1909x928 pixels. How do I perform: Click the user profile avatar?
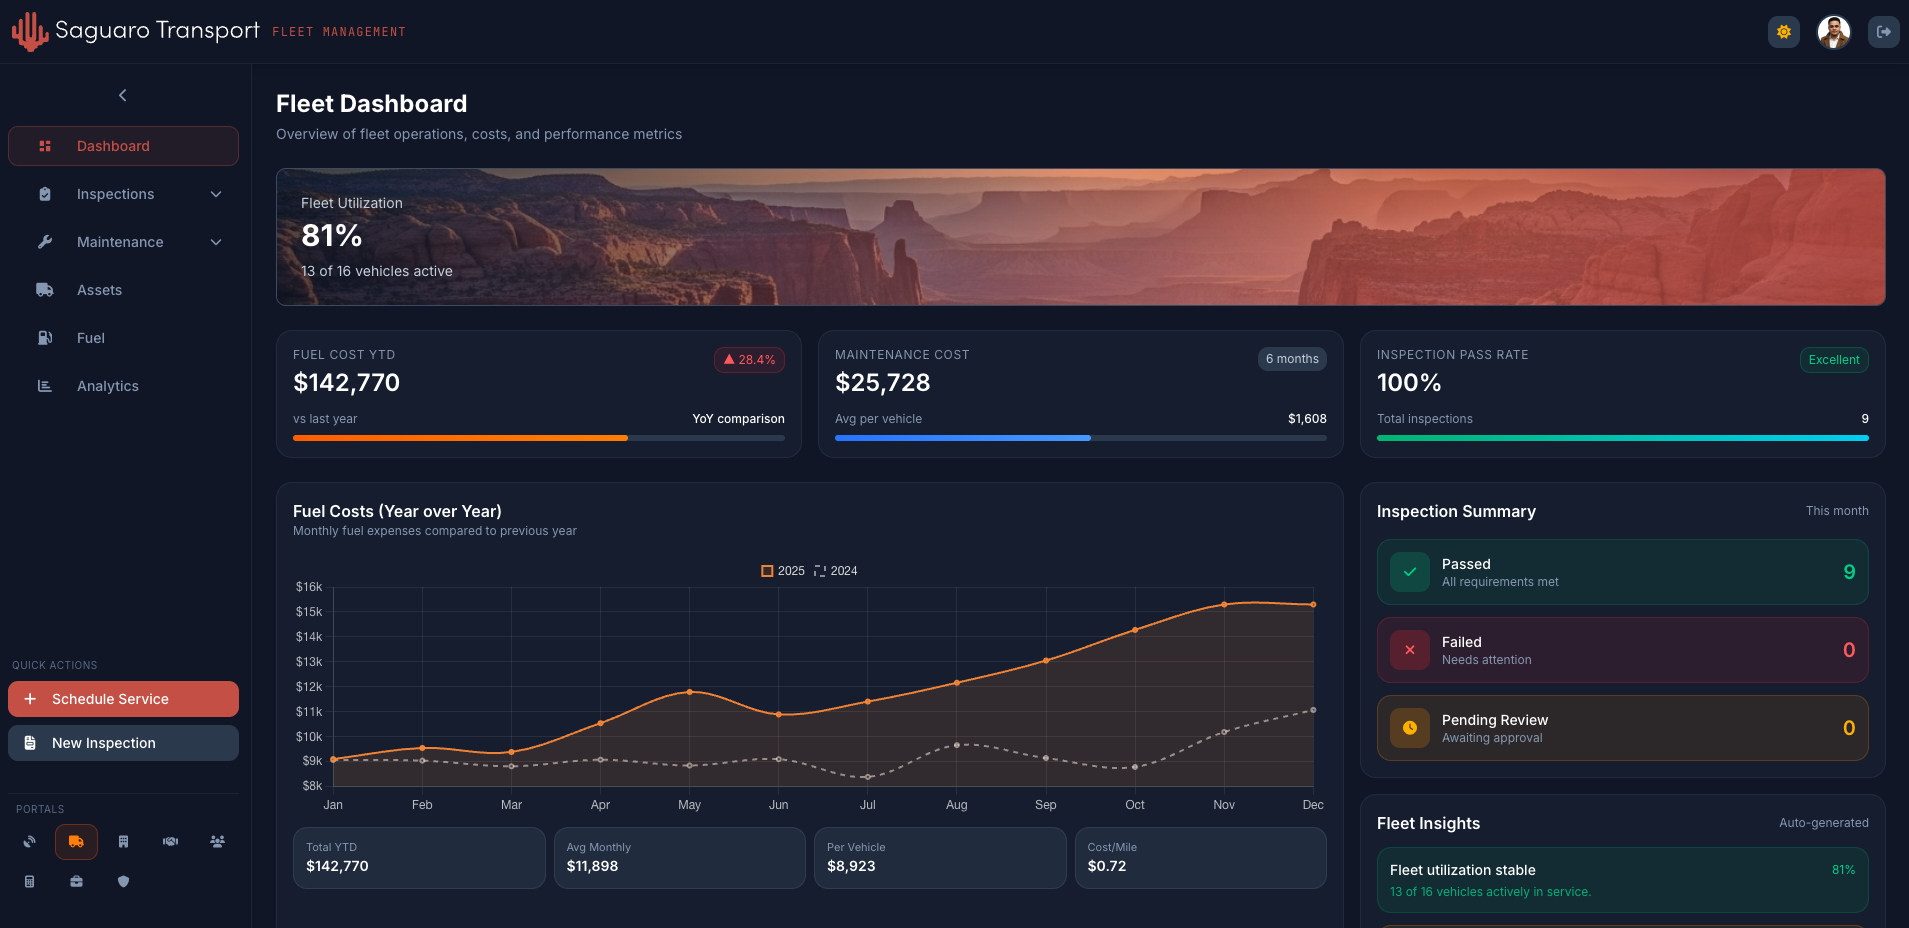1833,31
